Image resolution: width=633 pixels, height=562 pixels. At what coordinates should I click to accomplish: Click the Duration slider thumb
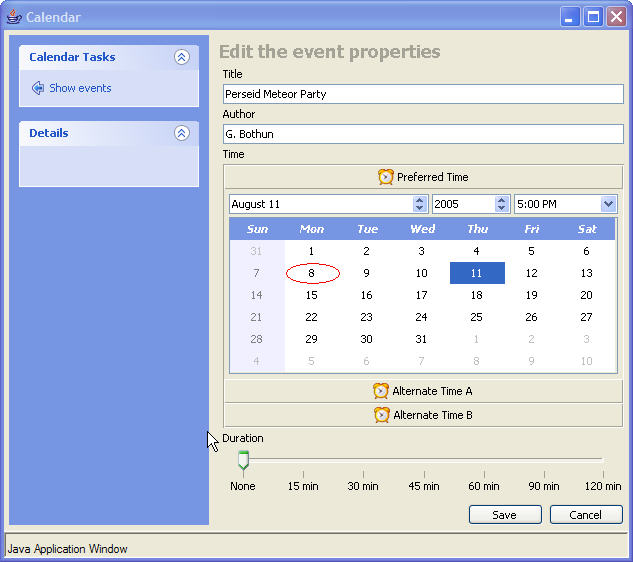click(243, 460)
